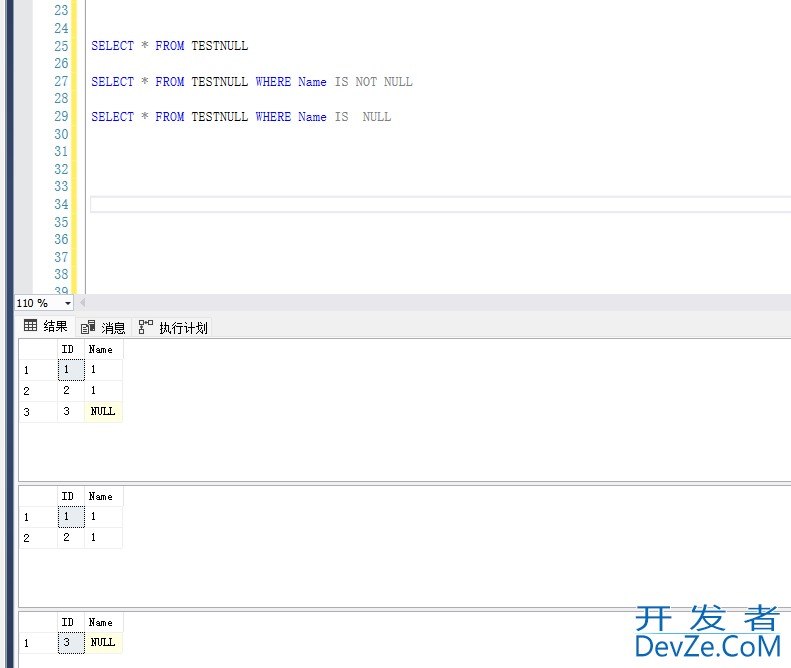791x668 pixels.
Task: Select ID column header in second result grid
Action: click(x=71, y=496)
